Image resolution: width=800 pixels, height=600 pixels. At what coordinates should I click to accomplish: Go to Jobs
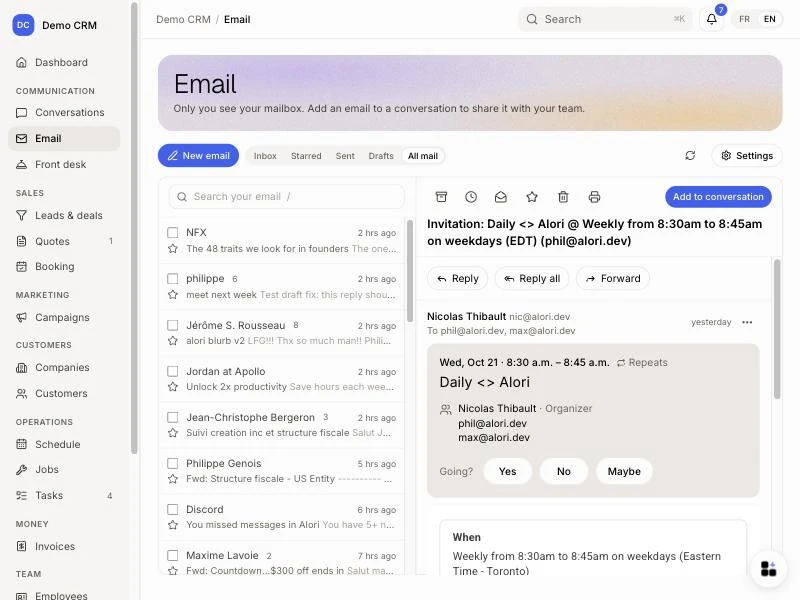click(64, 469)
